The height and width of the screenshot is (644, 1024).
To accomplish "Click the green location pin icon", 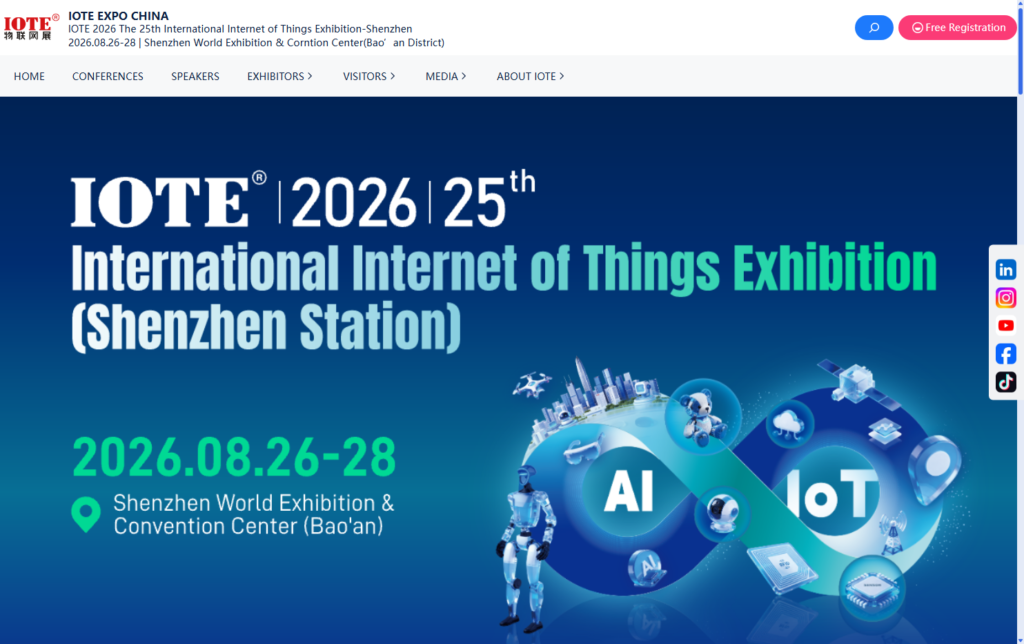I will [86, 514].
